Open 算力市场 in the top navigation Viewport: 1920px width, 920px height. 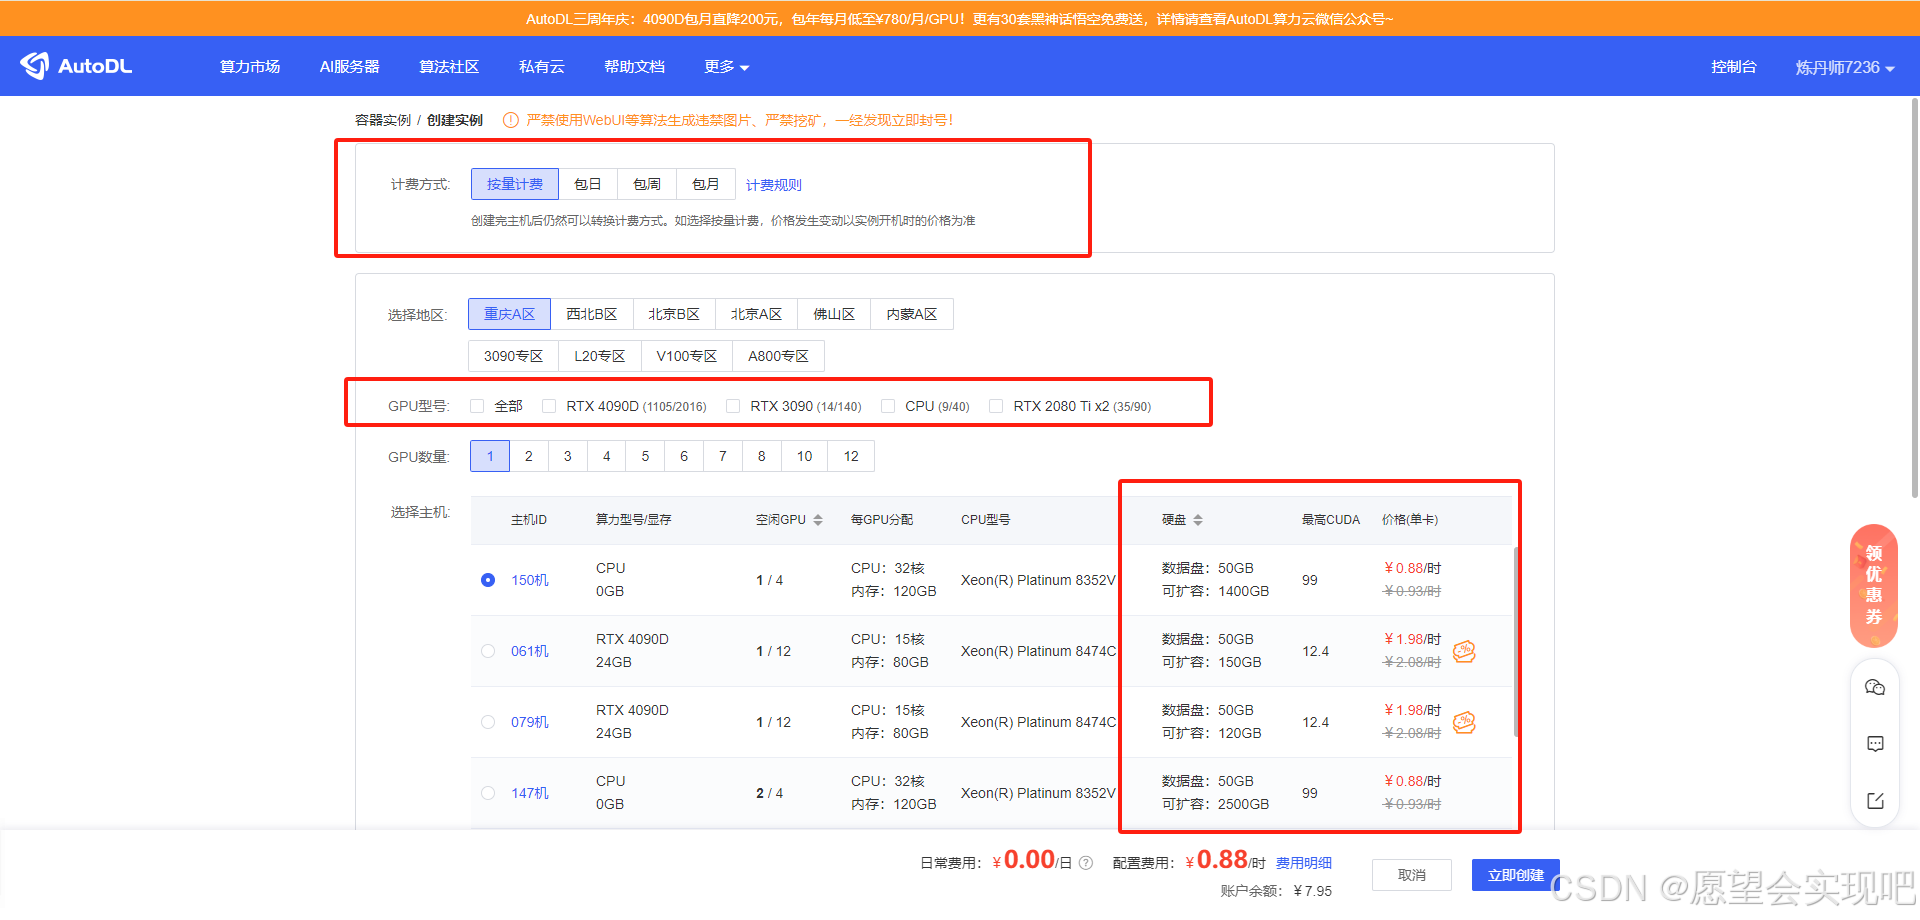pos(250,67)
